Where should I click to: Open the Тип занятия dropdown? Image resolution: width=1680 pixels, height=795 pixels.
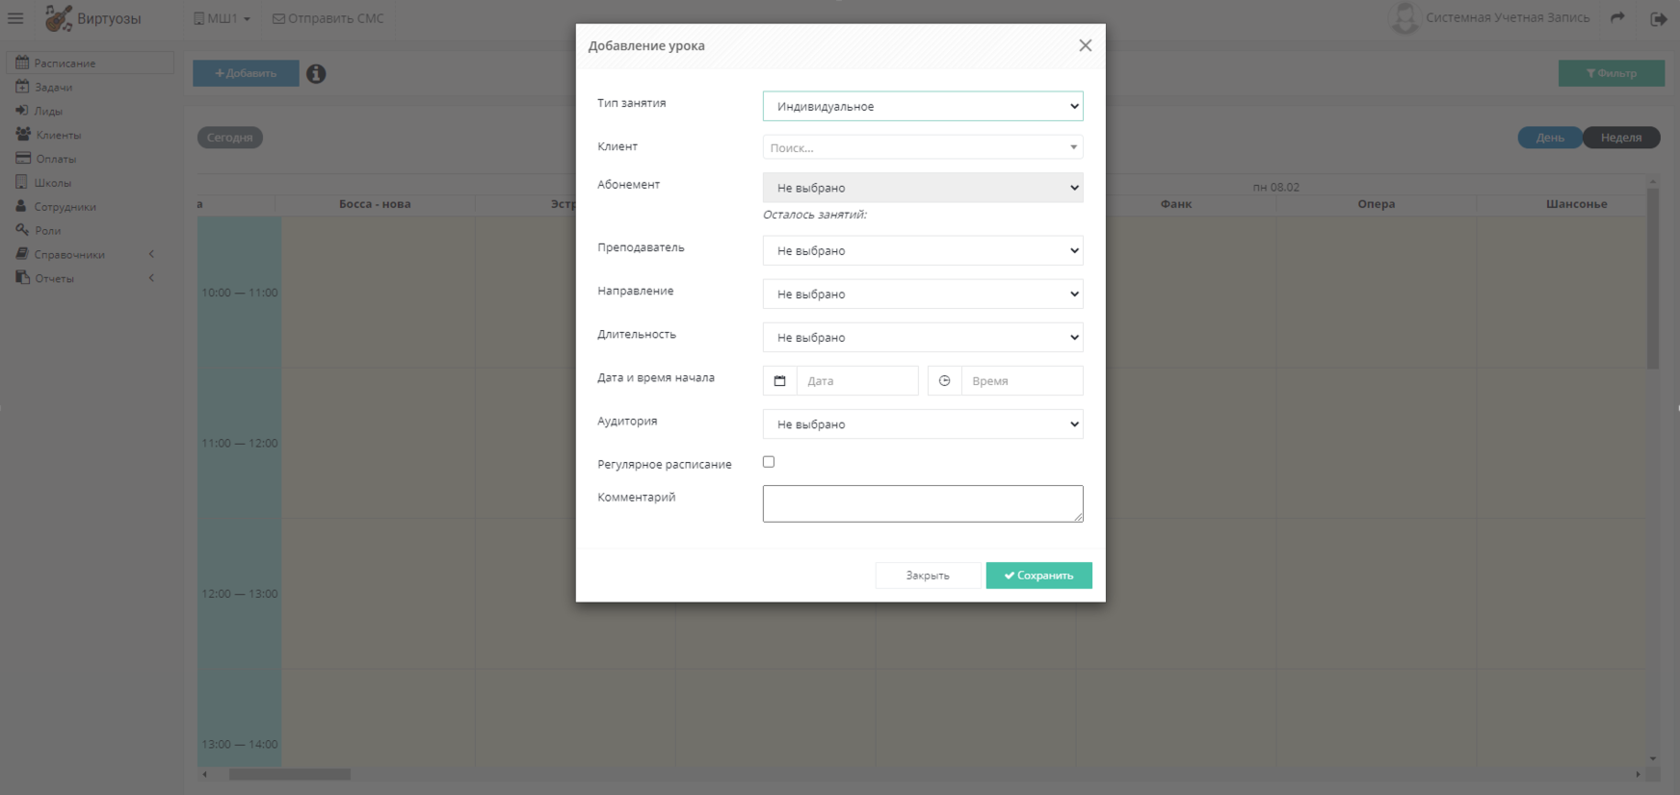tap(923, 106)
